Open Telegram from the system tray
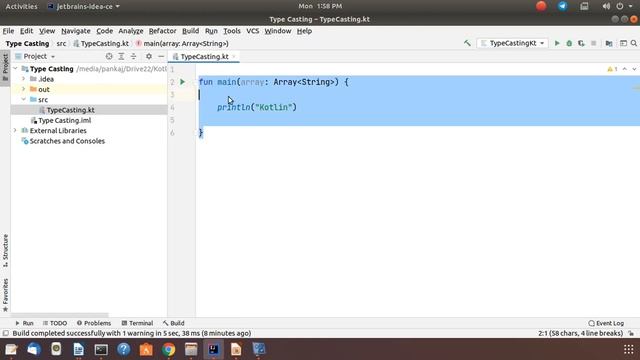The height and width of the screenshot is (360, 640). click(x=562, y=6)
